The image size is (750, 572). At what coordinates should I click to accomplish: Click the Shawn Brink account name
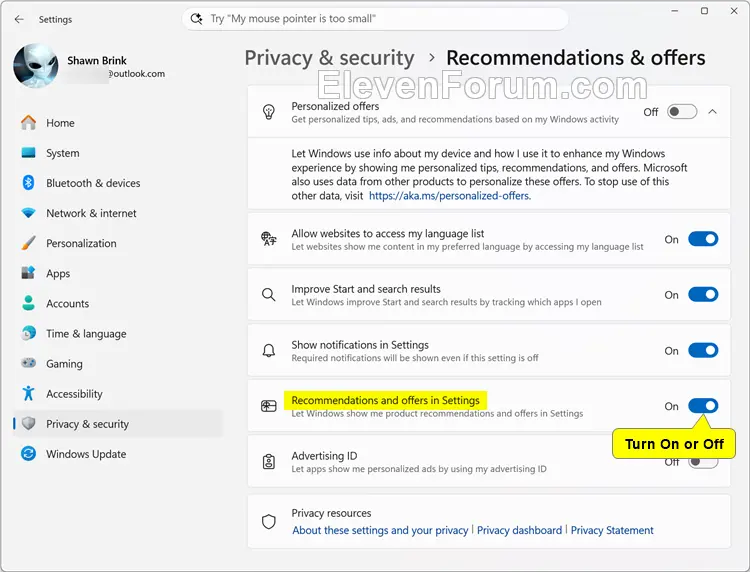click(x=97, y=60)
